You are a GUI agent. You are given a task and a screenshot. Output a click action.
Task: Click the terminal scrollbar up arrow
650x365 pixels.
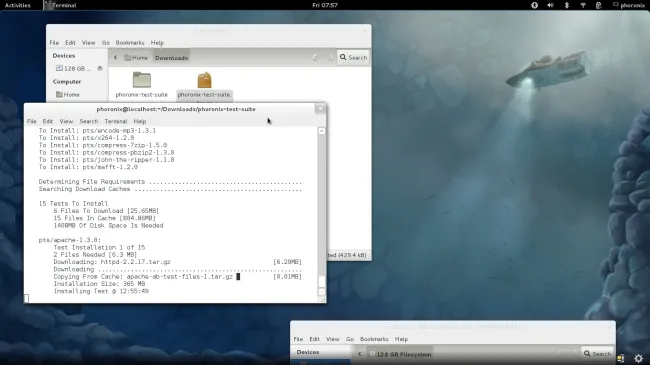pos(321,131)
